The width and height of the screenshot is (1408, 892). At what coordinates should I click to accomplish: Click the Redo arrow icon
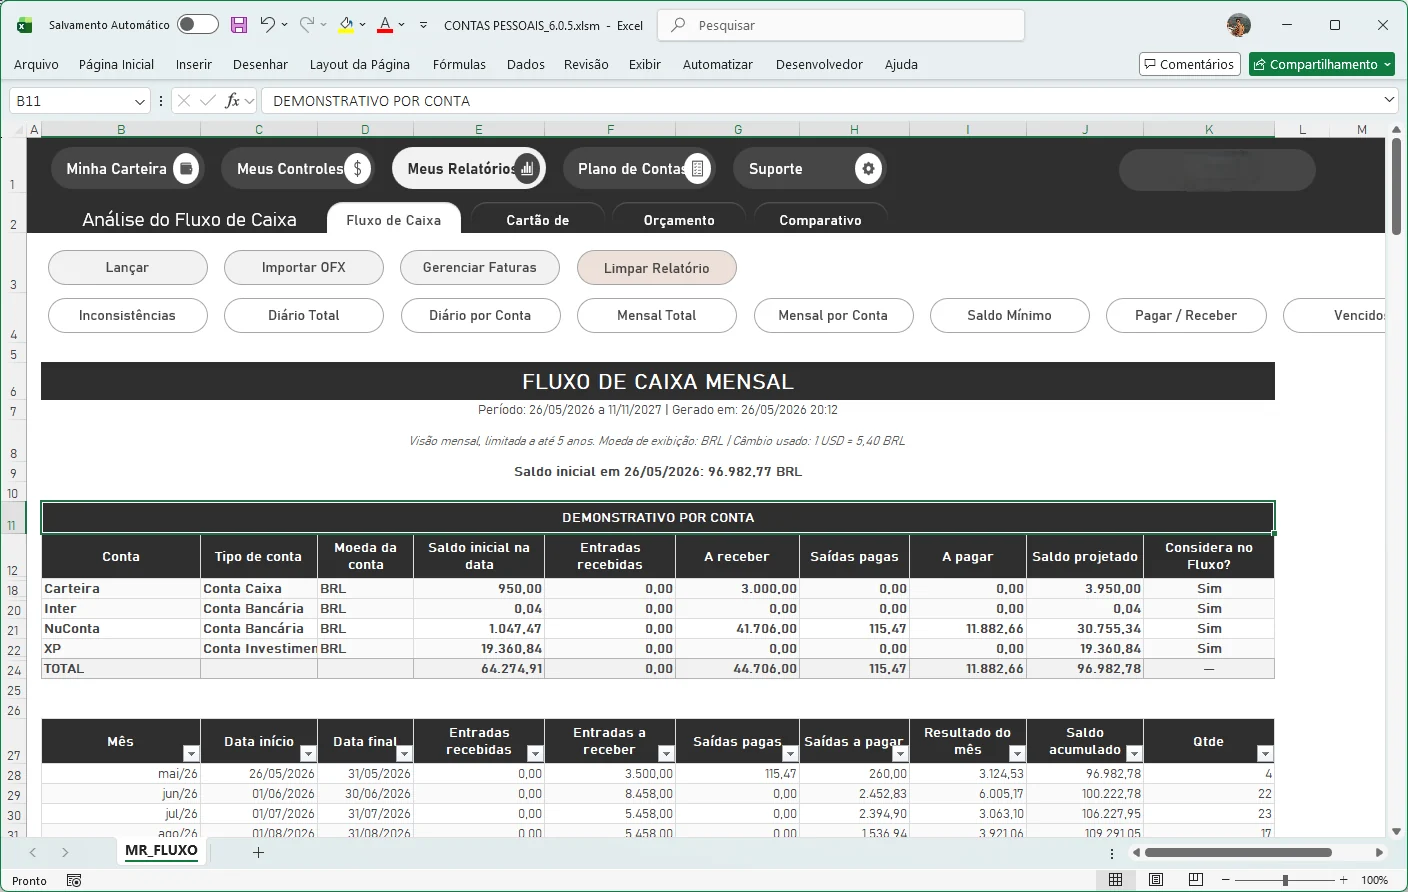click(x=307, y=25)
